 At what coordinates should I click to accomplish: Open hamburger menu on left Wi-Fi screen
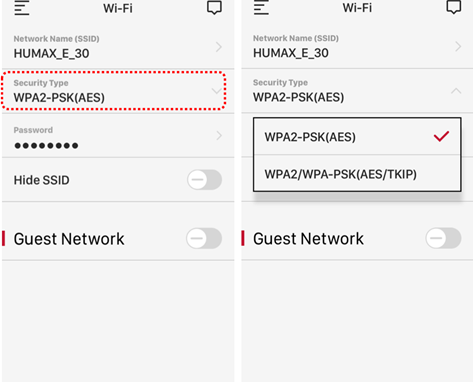click(22, 8)
